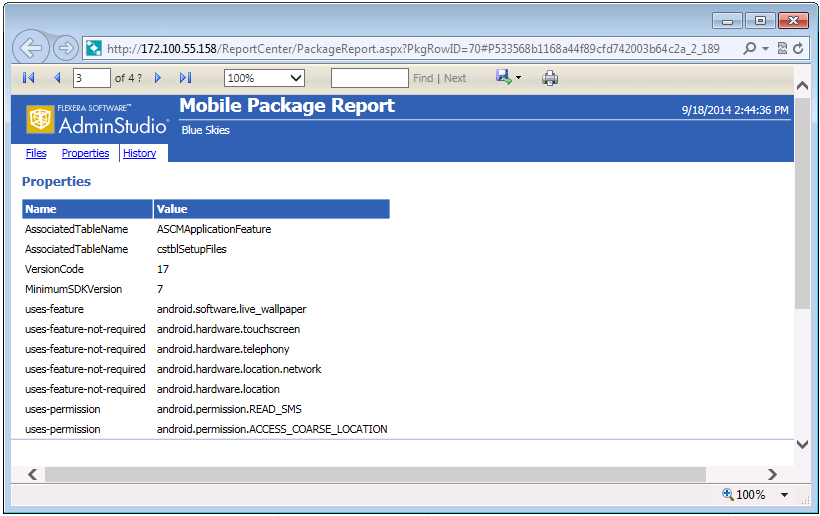This screenshot has width=820, height=516.
Task: Click the Next search result link
Action: (455, 78)
